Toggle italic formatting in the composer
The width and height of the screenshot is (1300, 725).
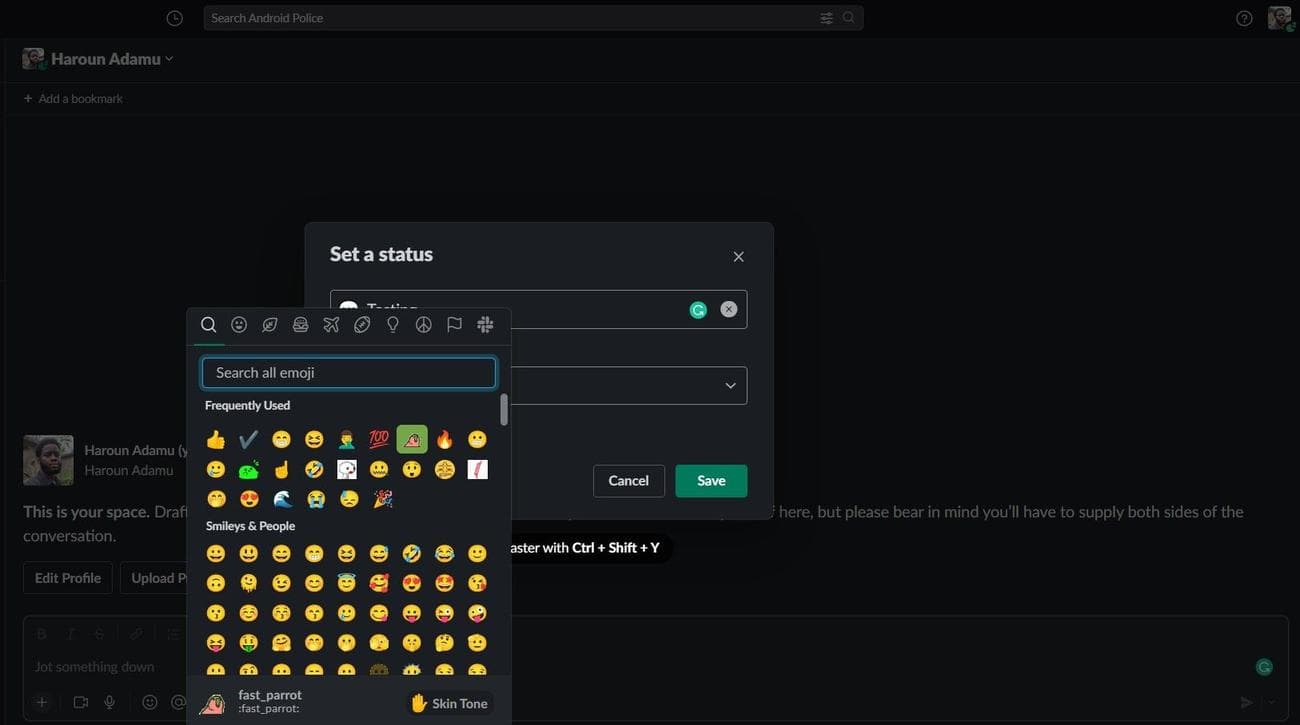pyautogui.click(x=70, y=633)
